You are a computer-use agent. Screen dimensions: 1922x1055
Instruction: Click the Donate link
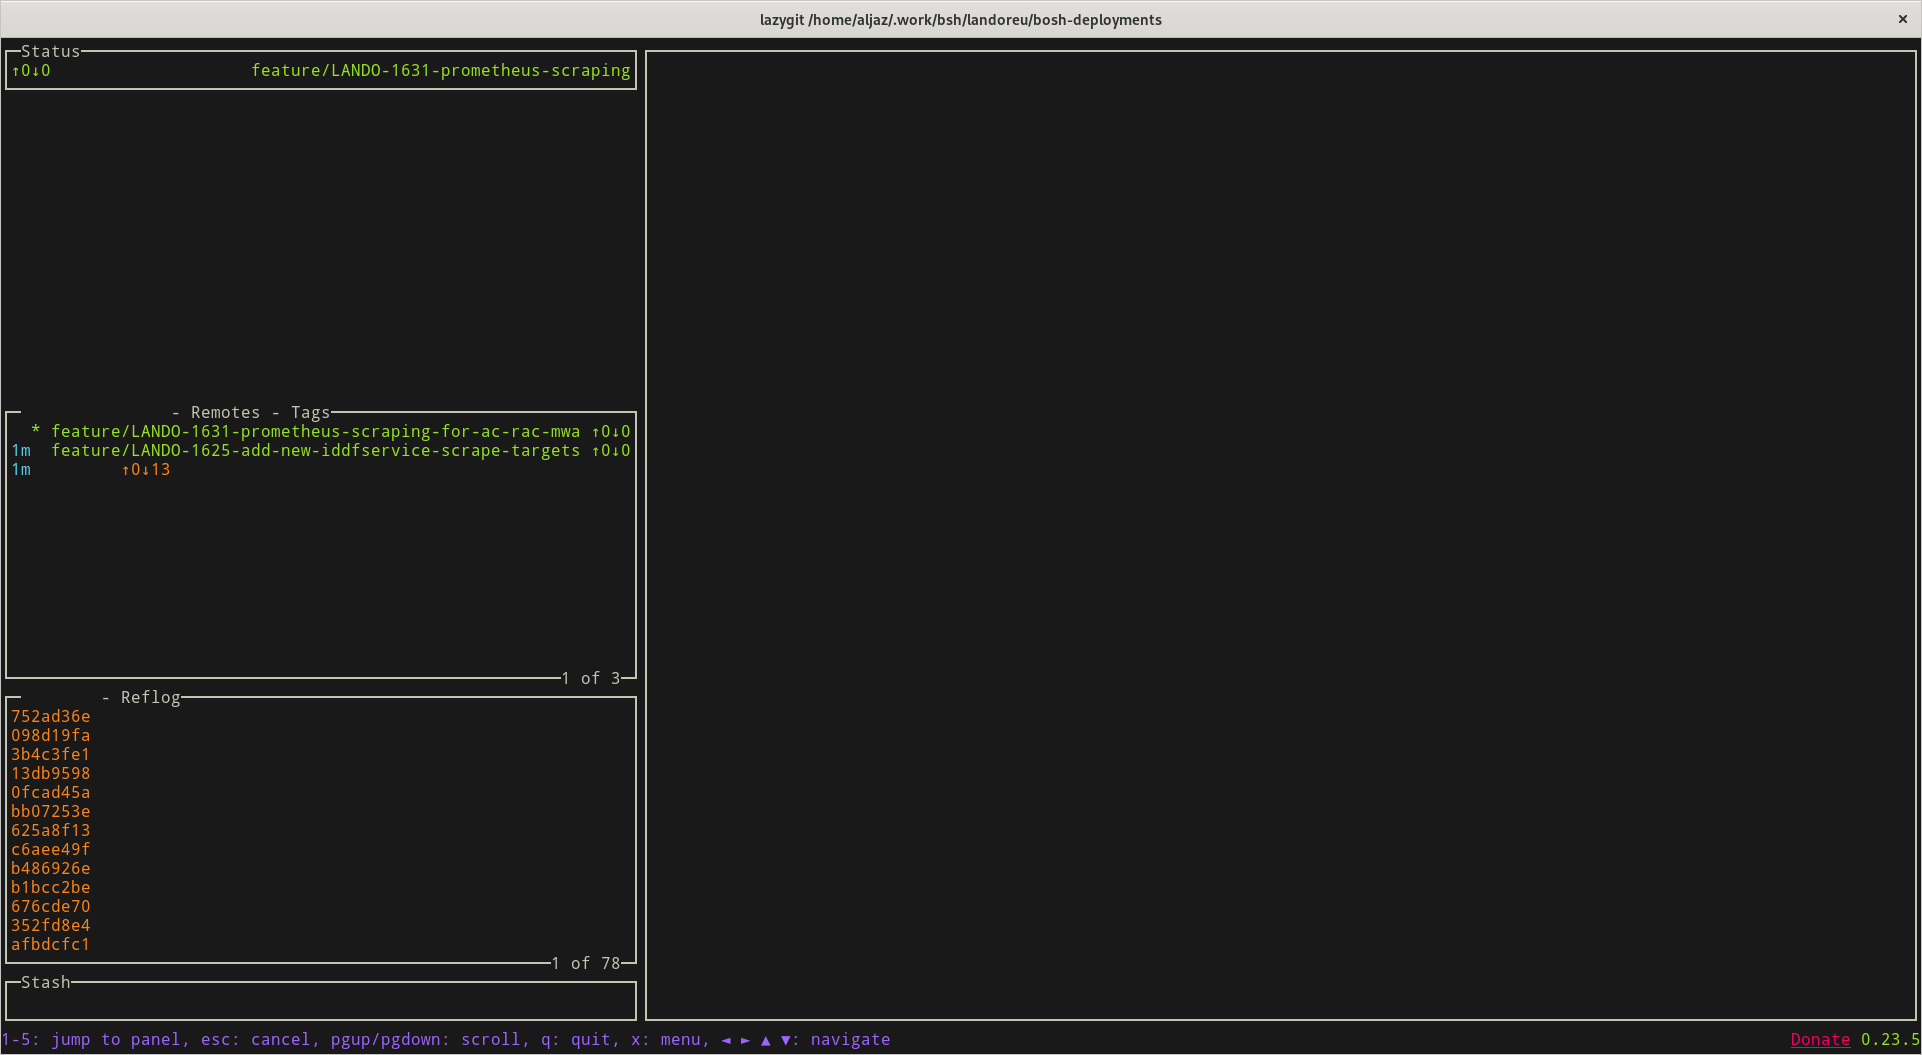(1820, 1039)
